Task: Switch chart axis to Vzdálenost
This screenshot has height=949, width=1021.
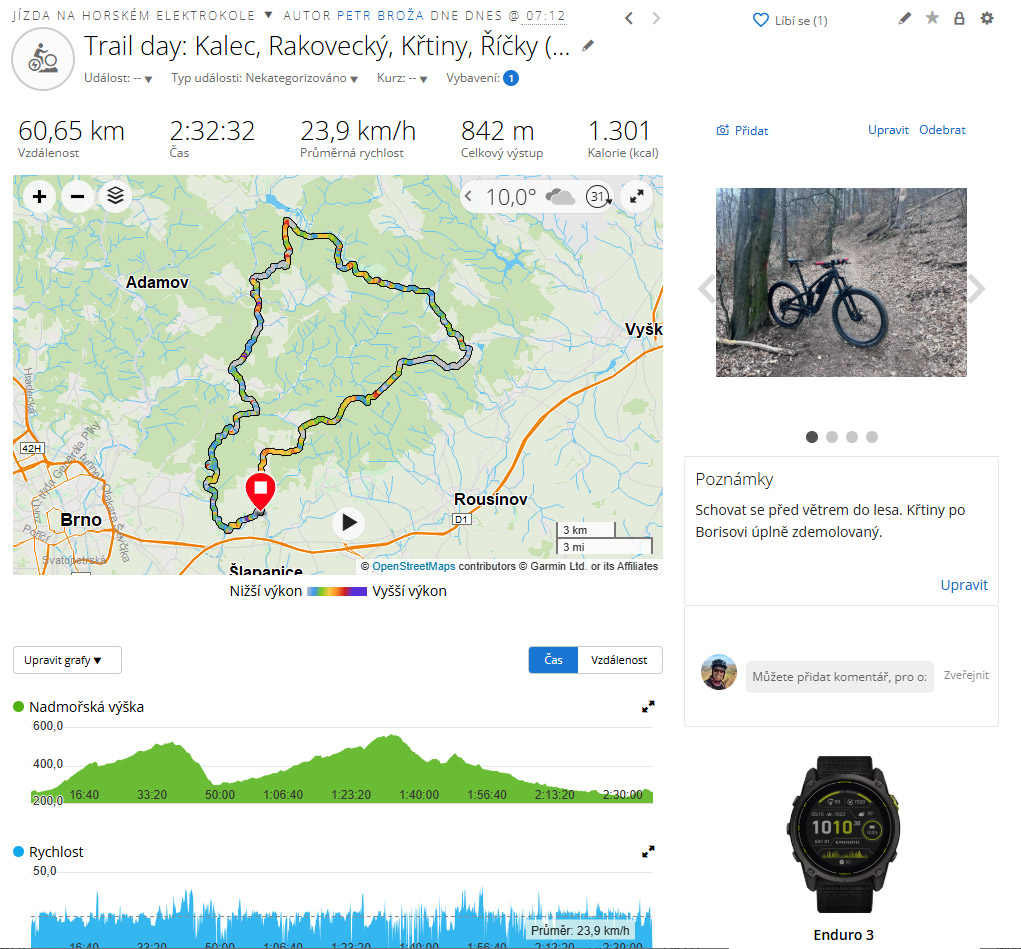Action: point(620,660)
